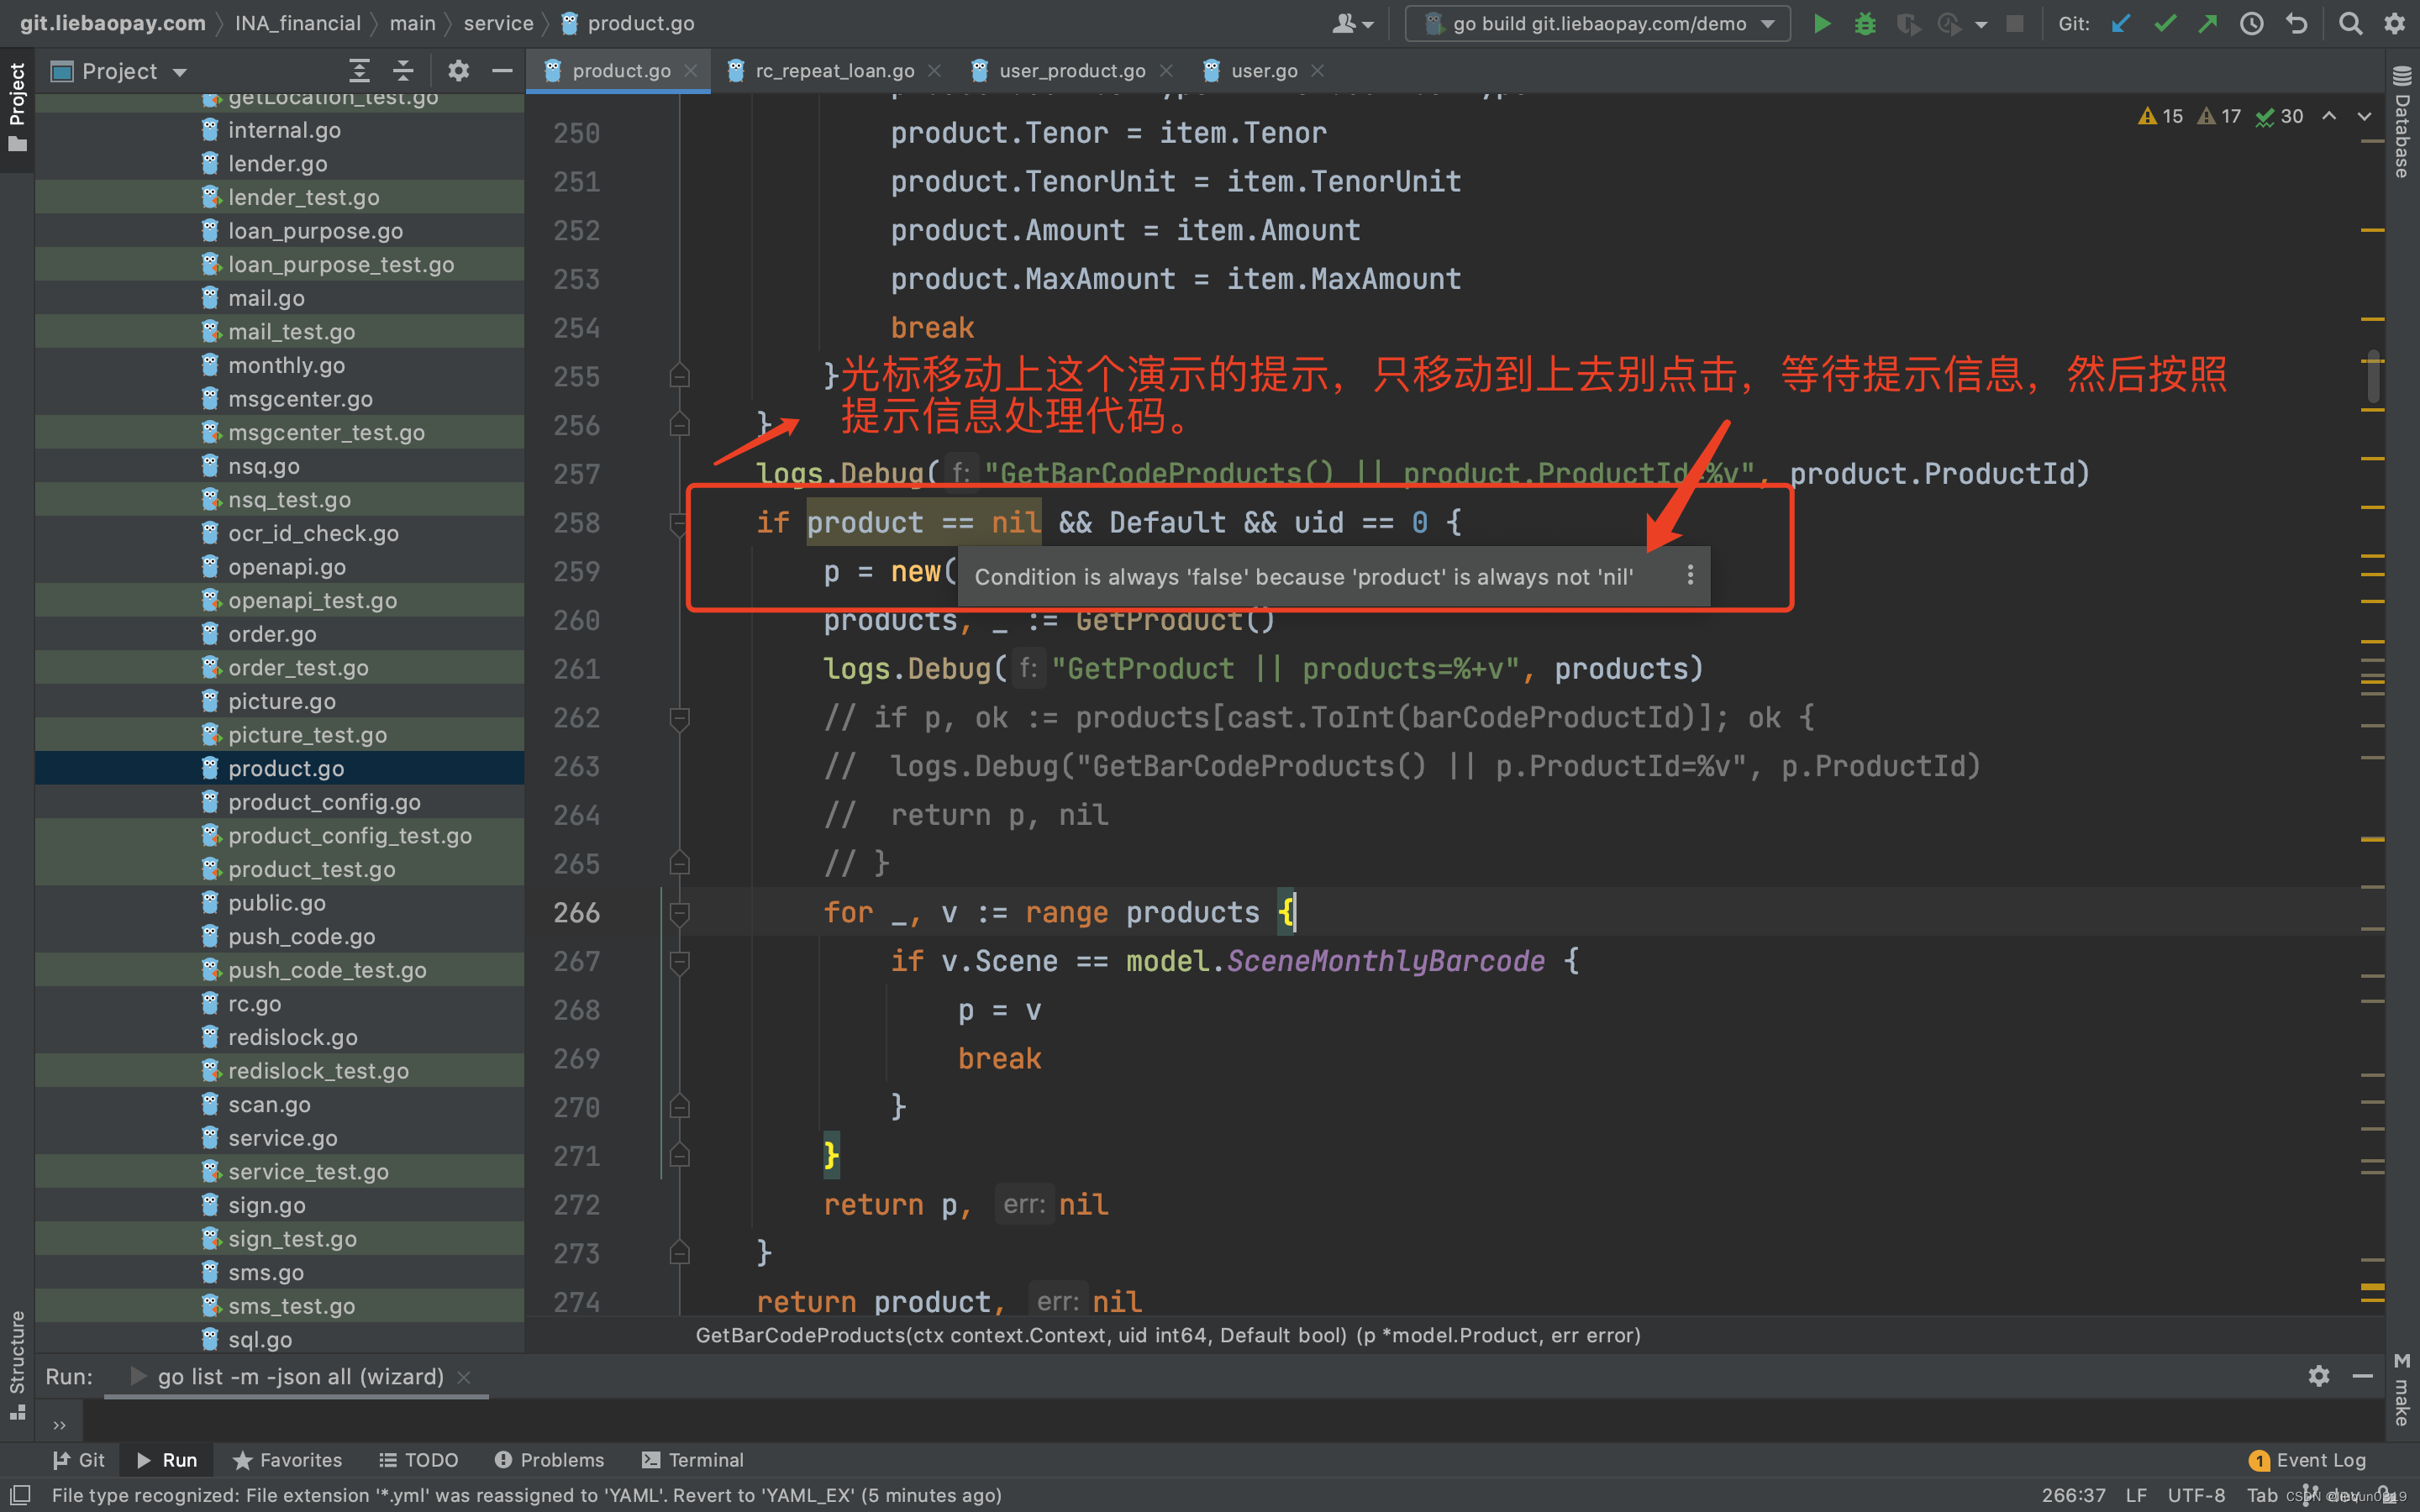Viewport: 2420px width, 1512px height.
Task: Commit changes with Git checkmark
Action: point(2165,23)
